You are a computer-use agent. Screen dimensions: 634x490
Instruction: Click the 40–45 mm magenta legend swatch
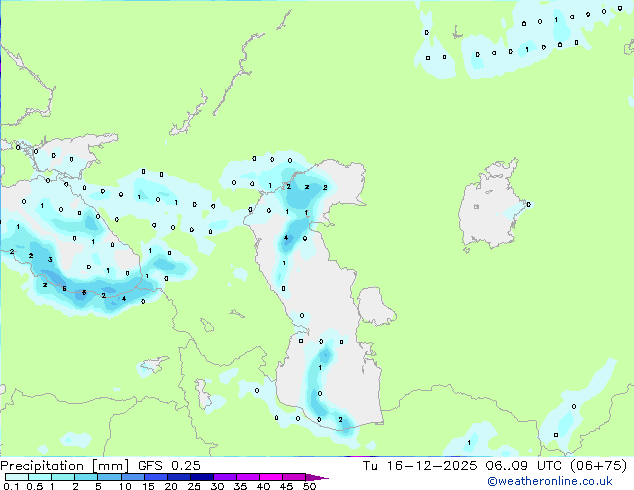click(x=271, y=477)
